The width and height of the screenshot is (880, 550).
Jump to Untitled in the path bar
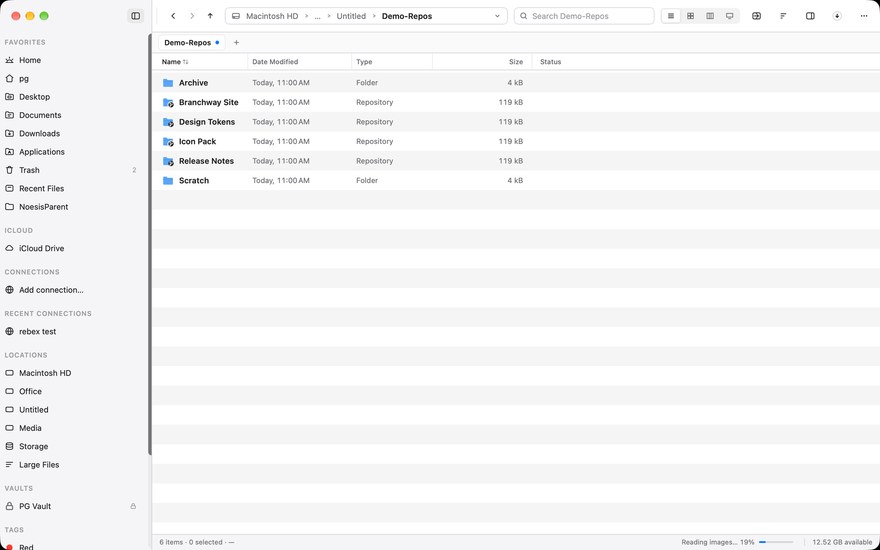[351, 16]
